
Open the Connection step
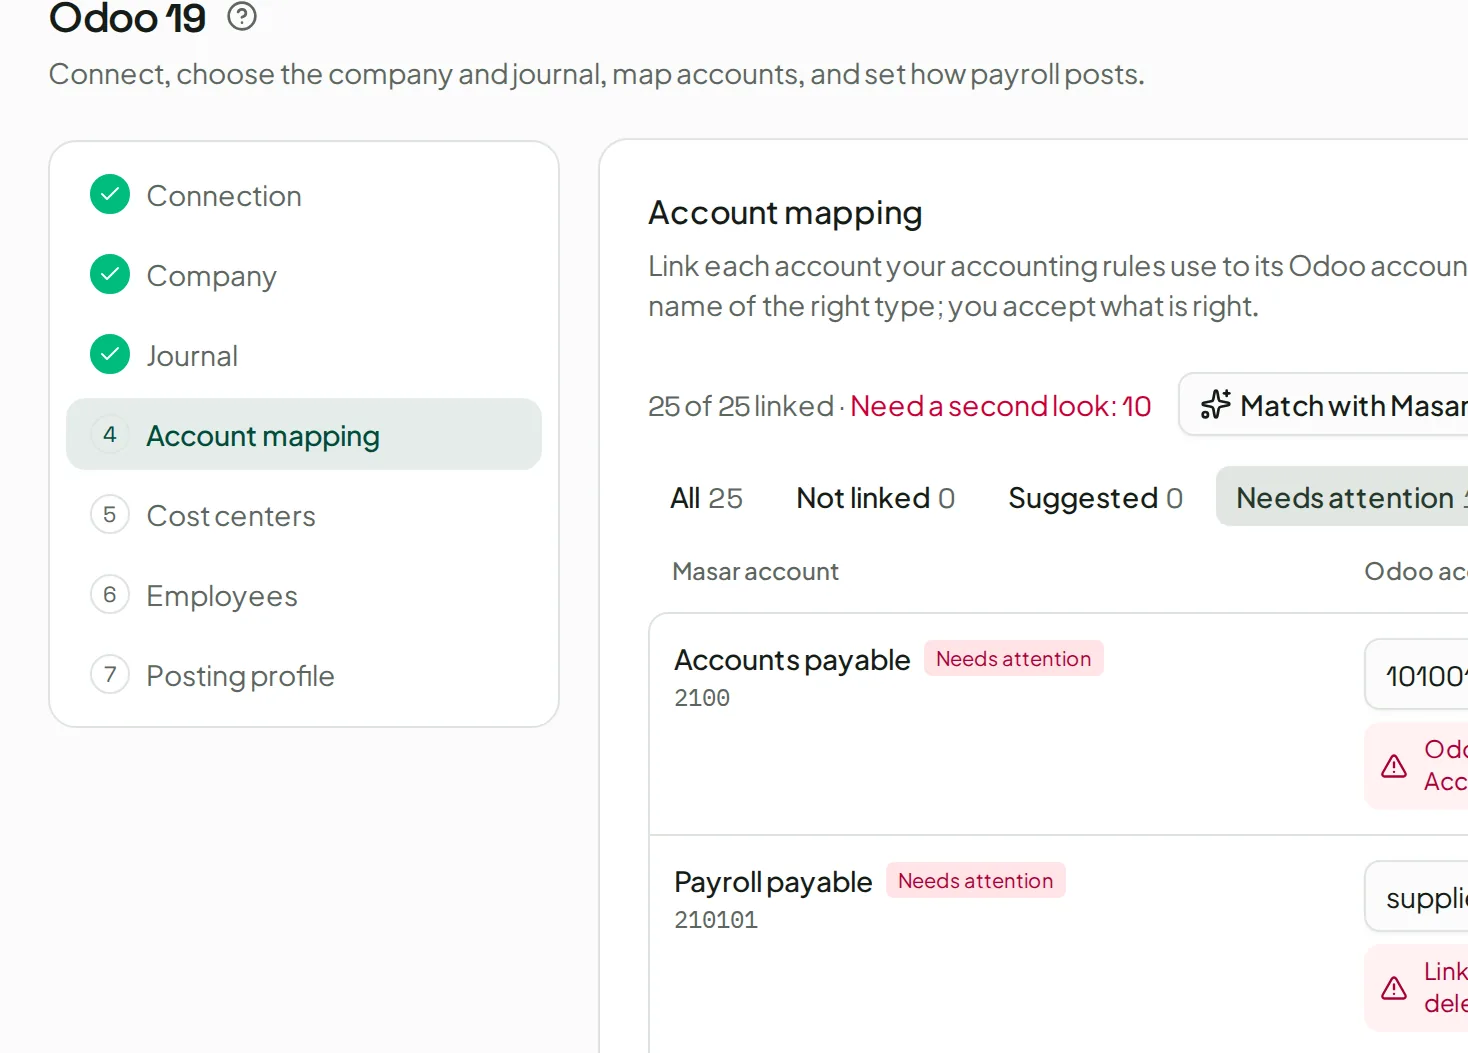(x=304, y=195)
